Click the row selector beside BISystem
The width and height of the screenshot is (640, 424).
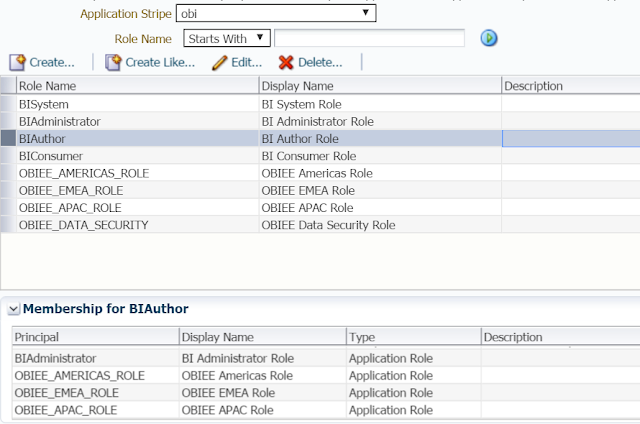tap(8, 104)
